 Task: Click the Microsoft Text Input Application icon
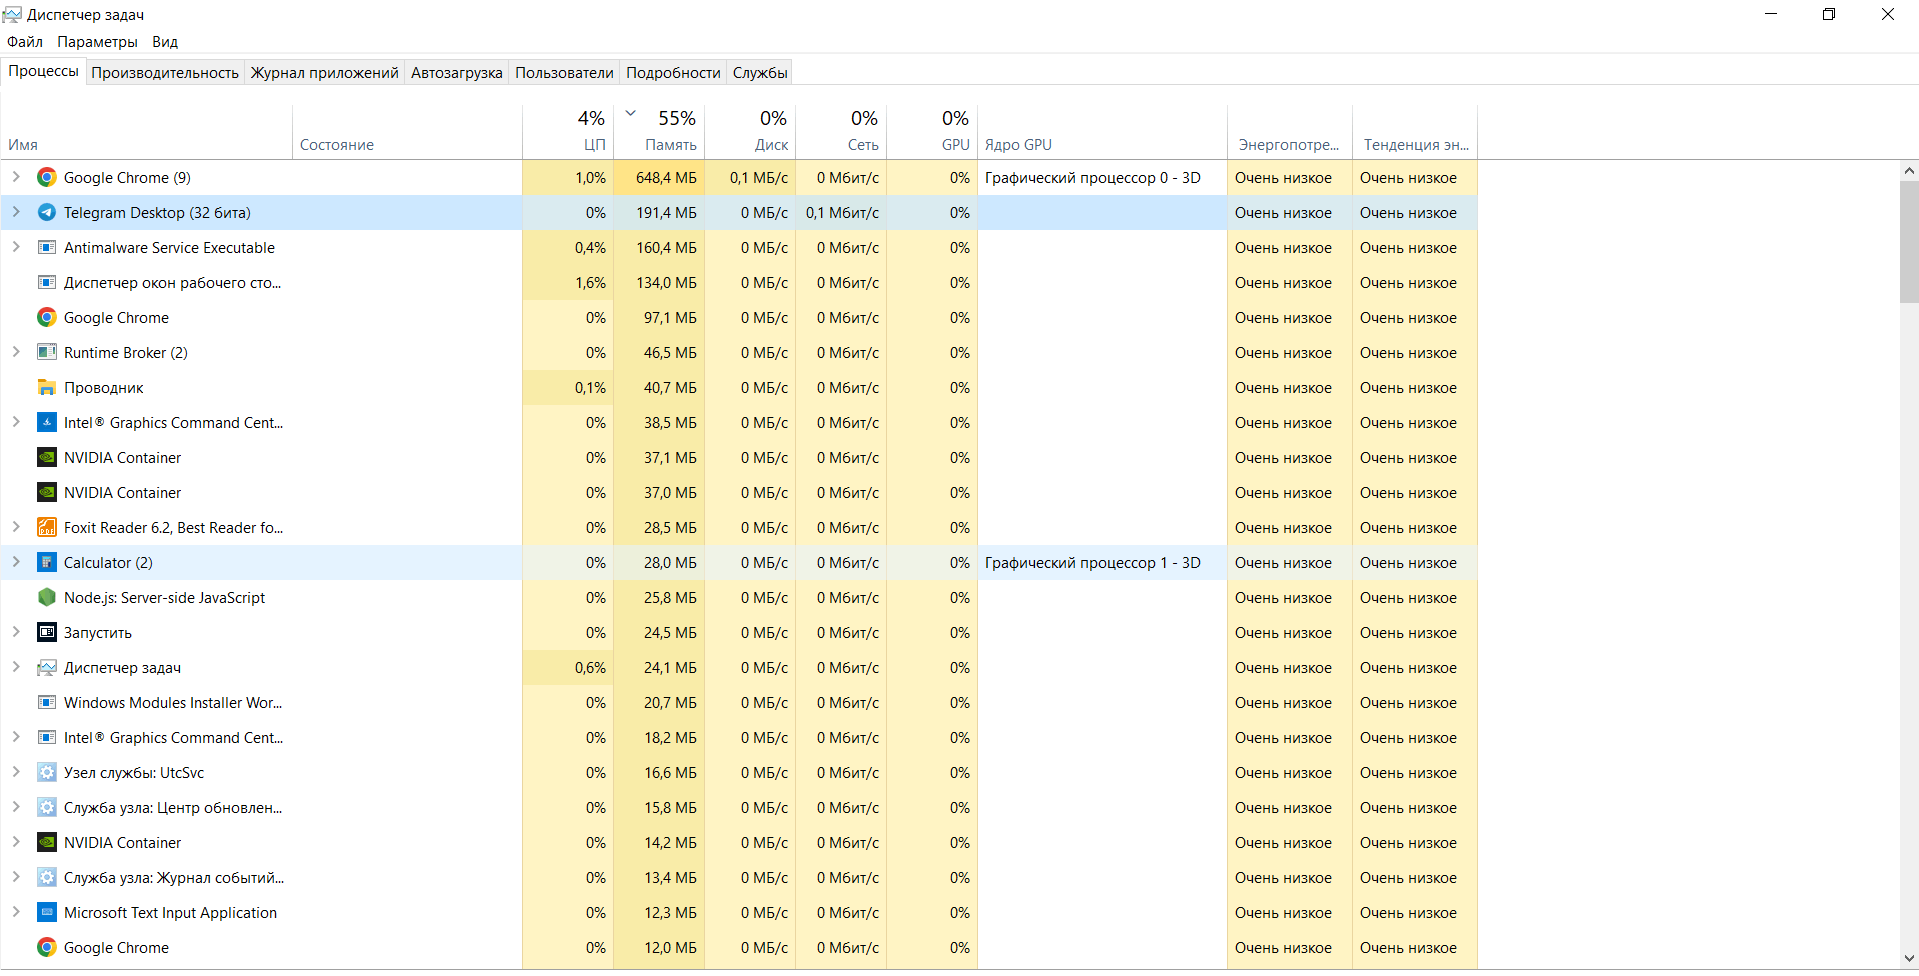pos(46,913)
